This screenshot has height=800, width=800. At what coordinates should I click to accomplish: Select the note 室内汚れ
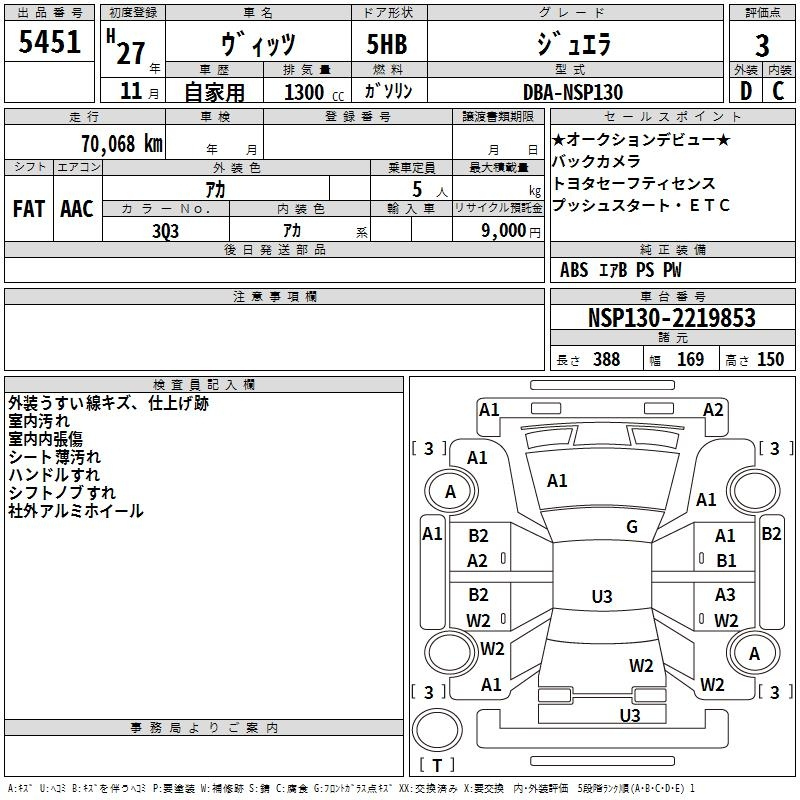tap(39, 421)
